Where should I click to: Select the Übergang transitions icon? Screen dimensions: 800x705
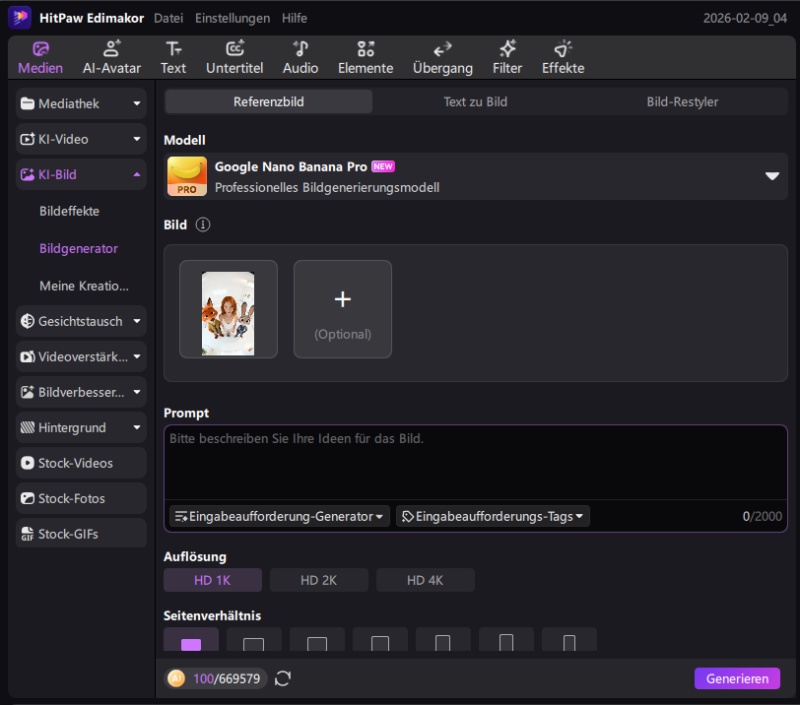(x=442, y=57)
